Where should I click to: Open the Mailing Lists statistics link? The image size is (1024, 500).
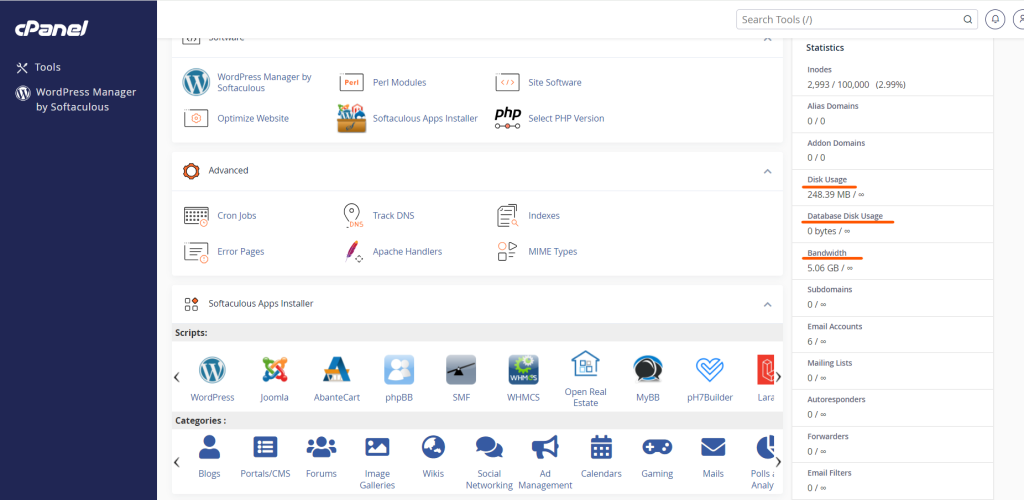(829, 363)
